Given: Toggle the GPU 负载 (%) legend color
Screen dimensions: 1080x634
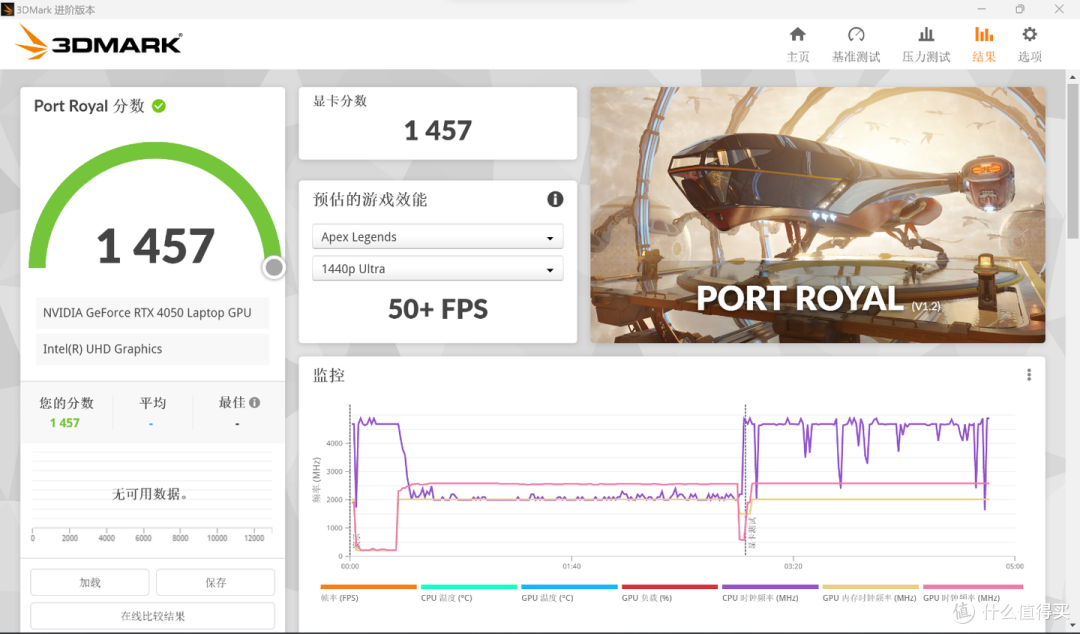Looking at the screenshot, I should (x=669, y=587).
